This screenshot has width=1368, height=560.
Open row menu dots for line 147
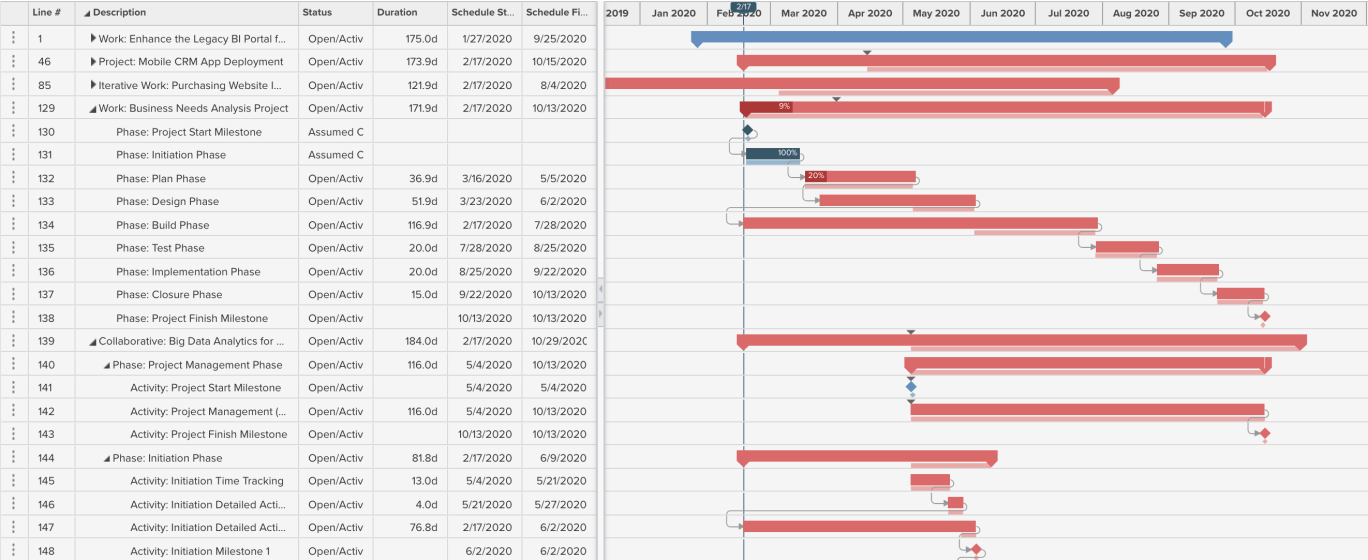13,527
